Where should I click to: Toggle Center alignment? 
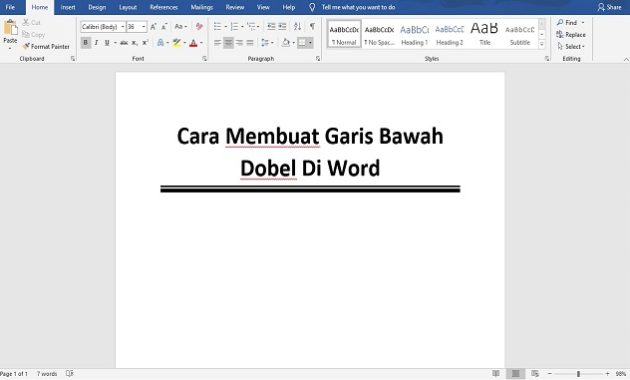coord(228,43)
